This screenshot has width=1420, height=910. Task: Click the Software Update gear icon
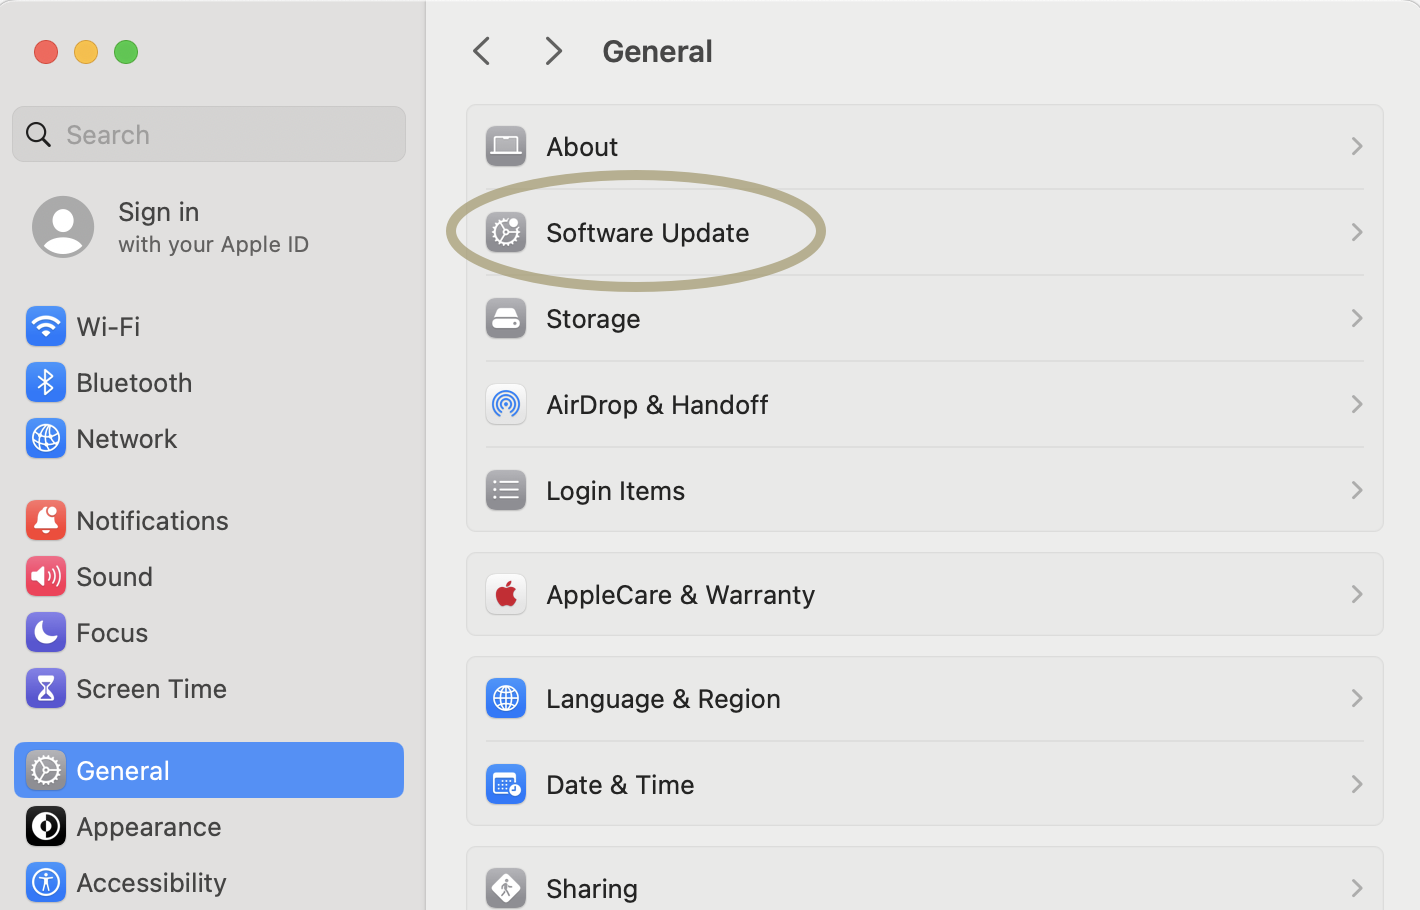click(506, 232)
